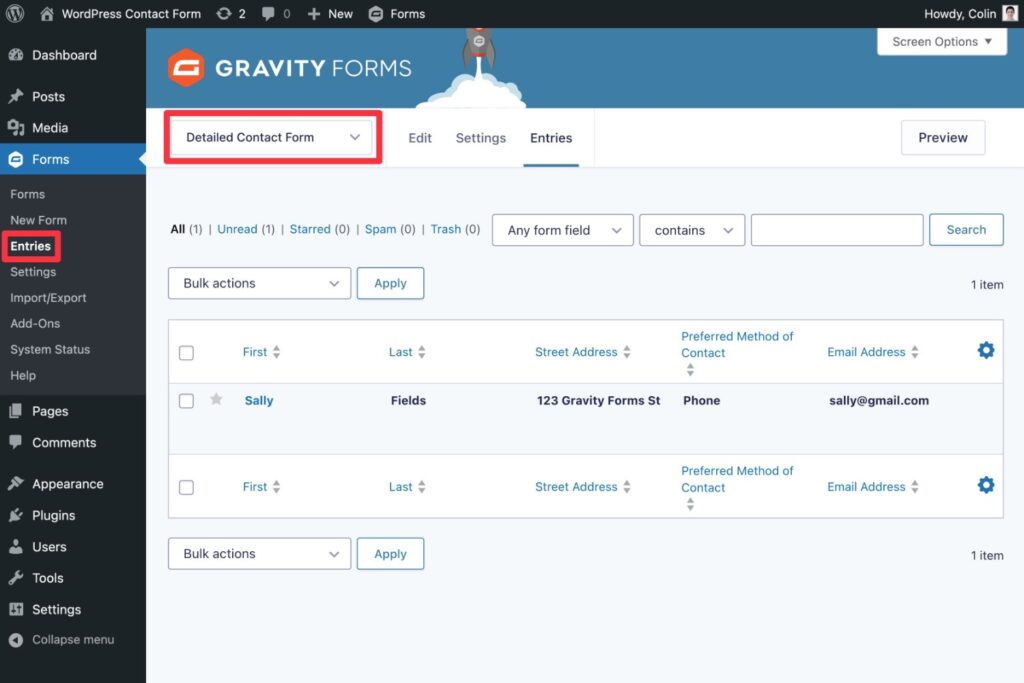Switch to the form Settings tab
The height and width of the screenshot is (683, 1024).
tap(481, 138)
